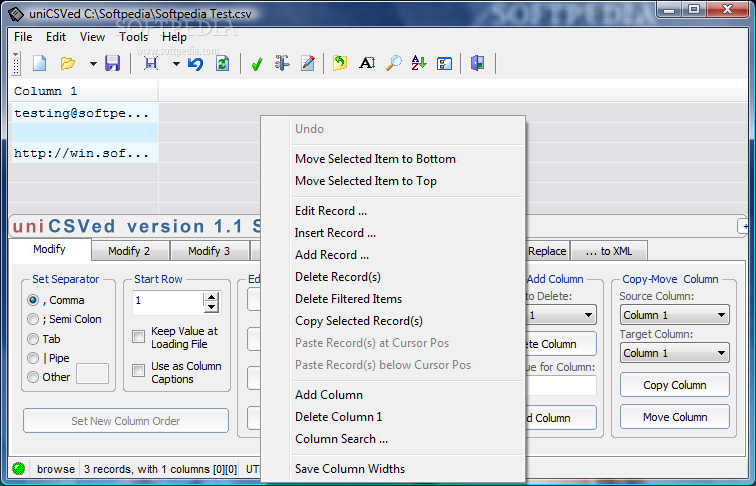756x486 pixels.
Task: Click the green status indicator light
Action: click(x=19, y=468)
